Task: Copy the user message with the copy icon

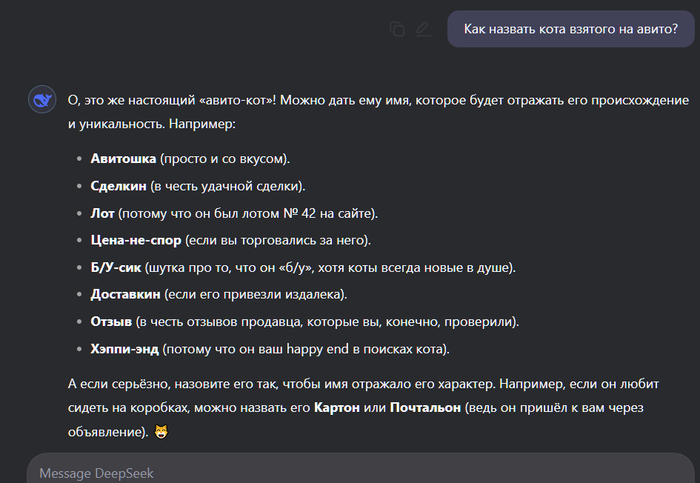Action: coord(397,29)
